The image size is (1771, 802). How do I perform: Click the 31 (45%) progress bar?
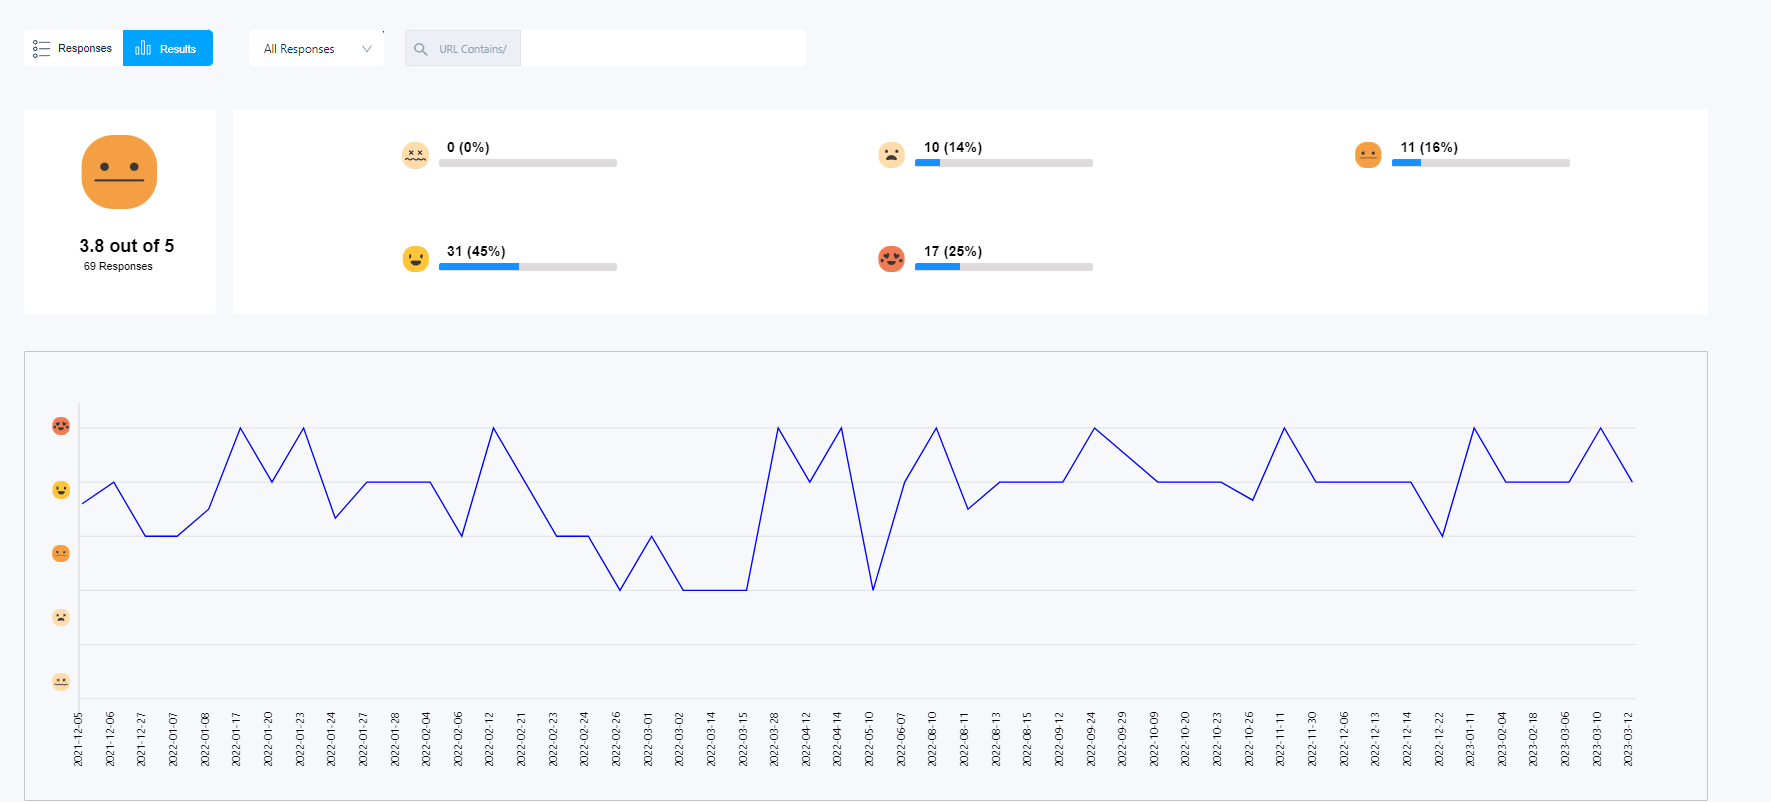(528, 267)
